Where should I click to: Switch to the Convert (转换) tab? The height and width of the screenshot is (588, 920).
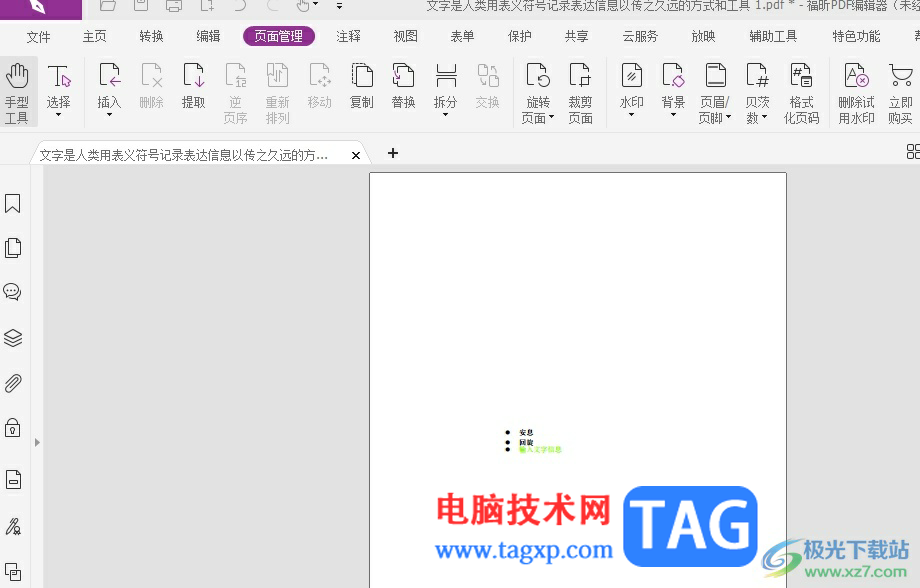click(x=151, y=36)
